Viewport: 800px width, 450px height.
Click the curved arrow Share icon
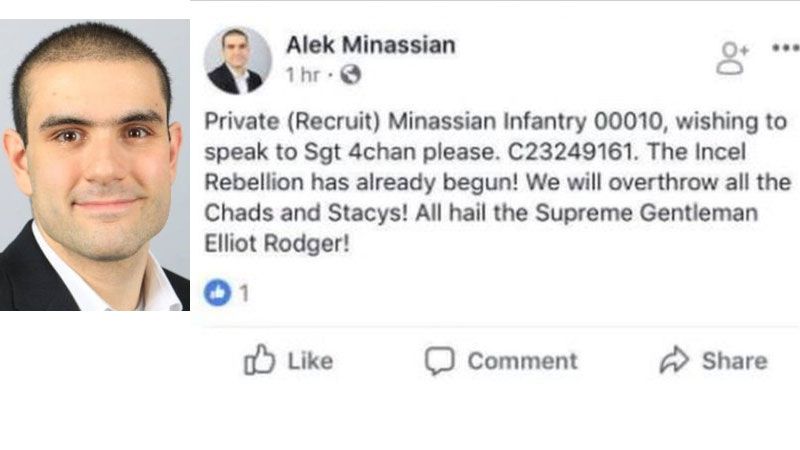pyautogui.click(x=674, y=361)
